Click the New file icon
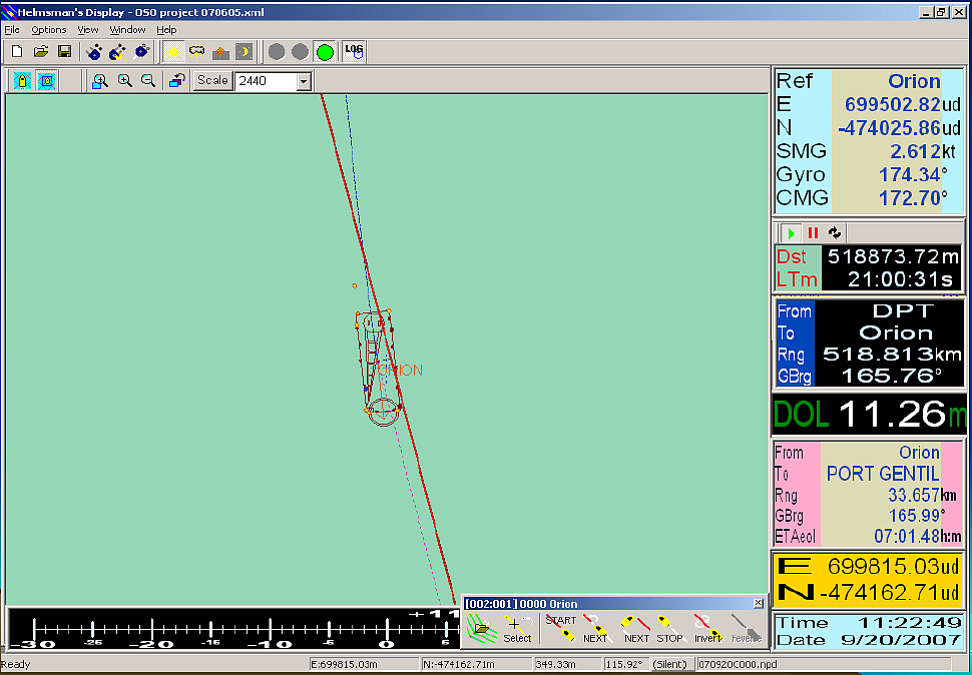Image resolution: width=972 pixels, height=675 pixels. point(16,51)
